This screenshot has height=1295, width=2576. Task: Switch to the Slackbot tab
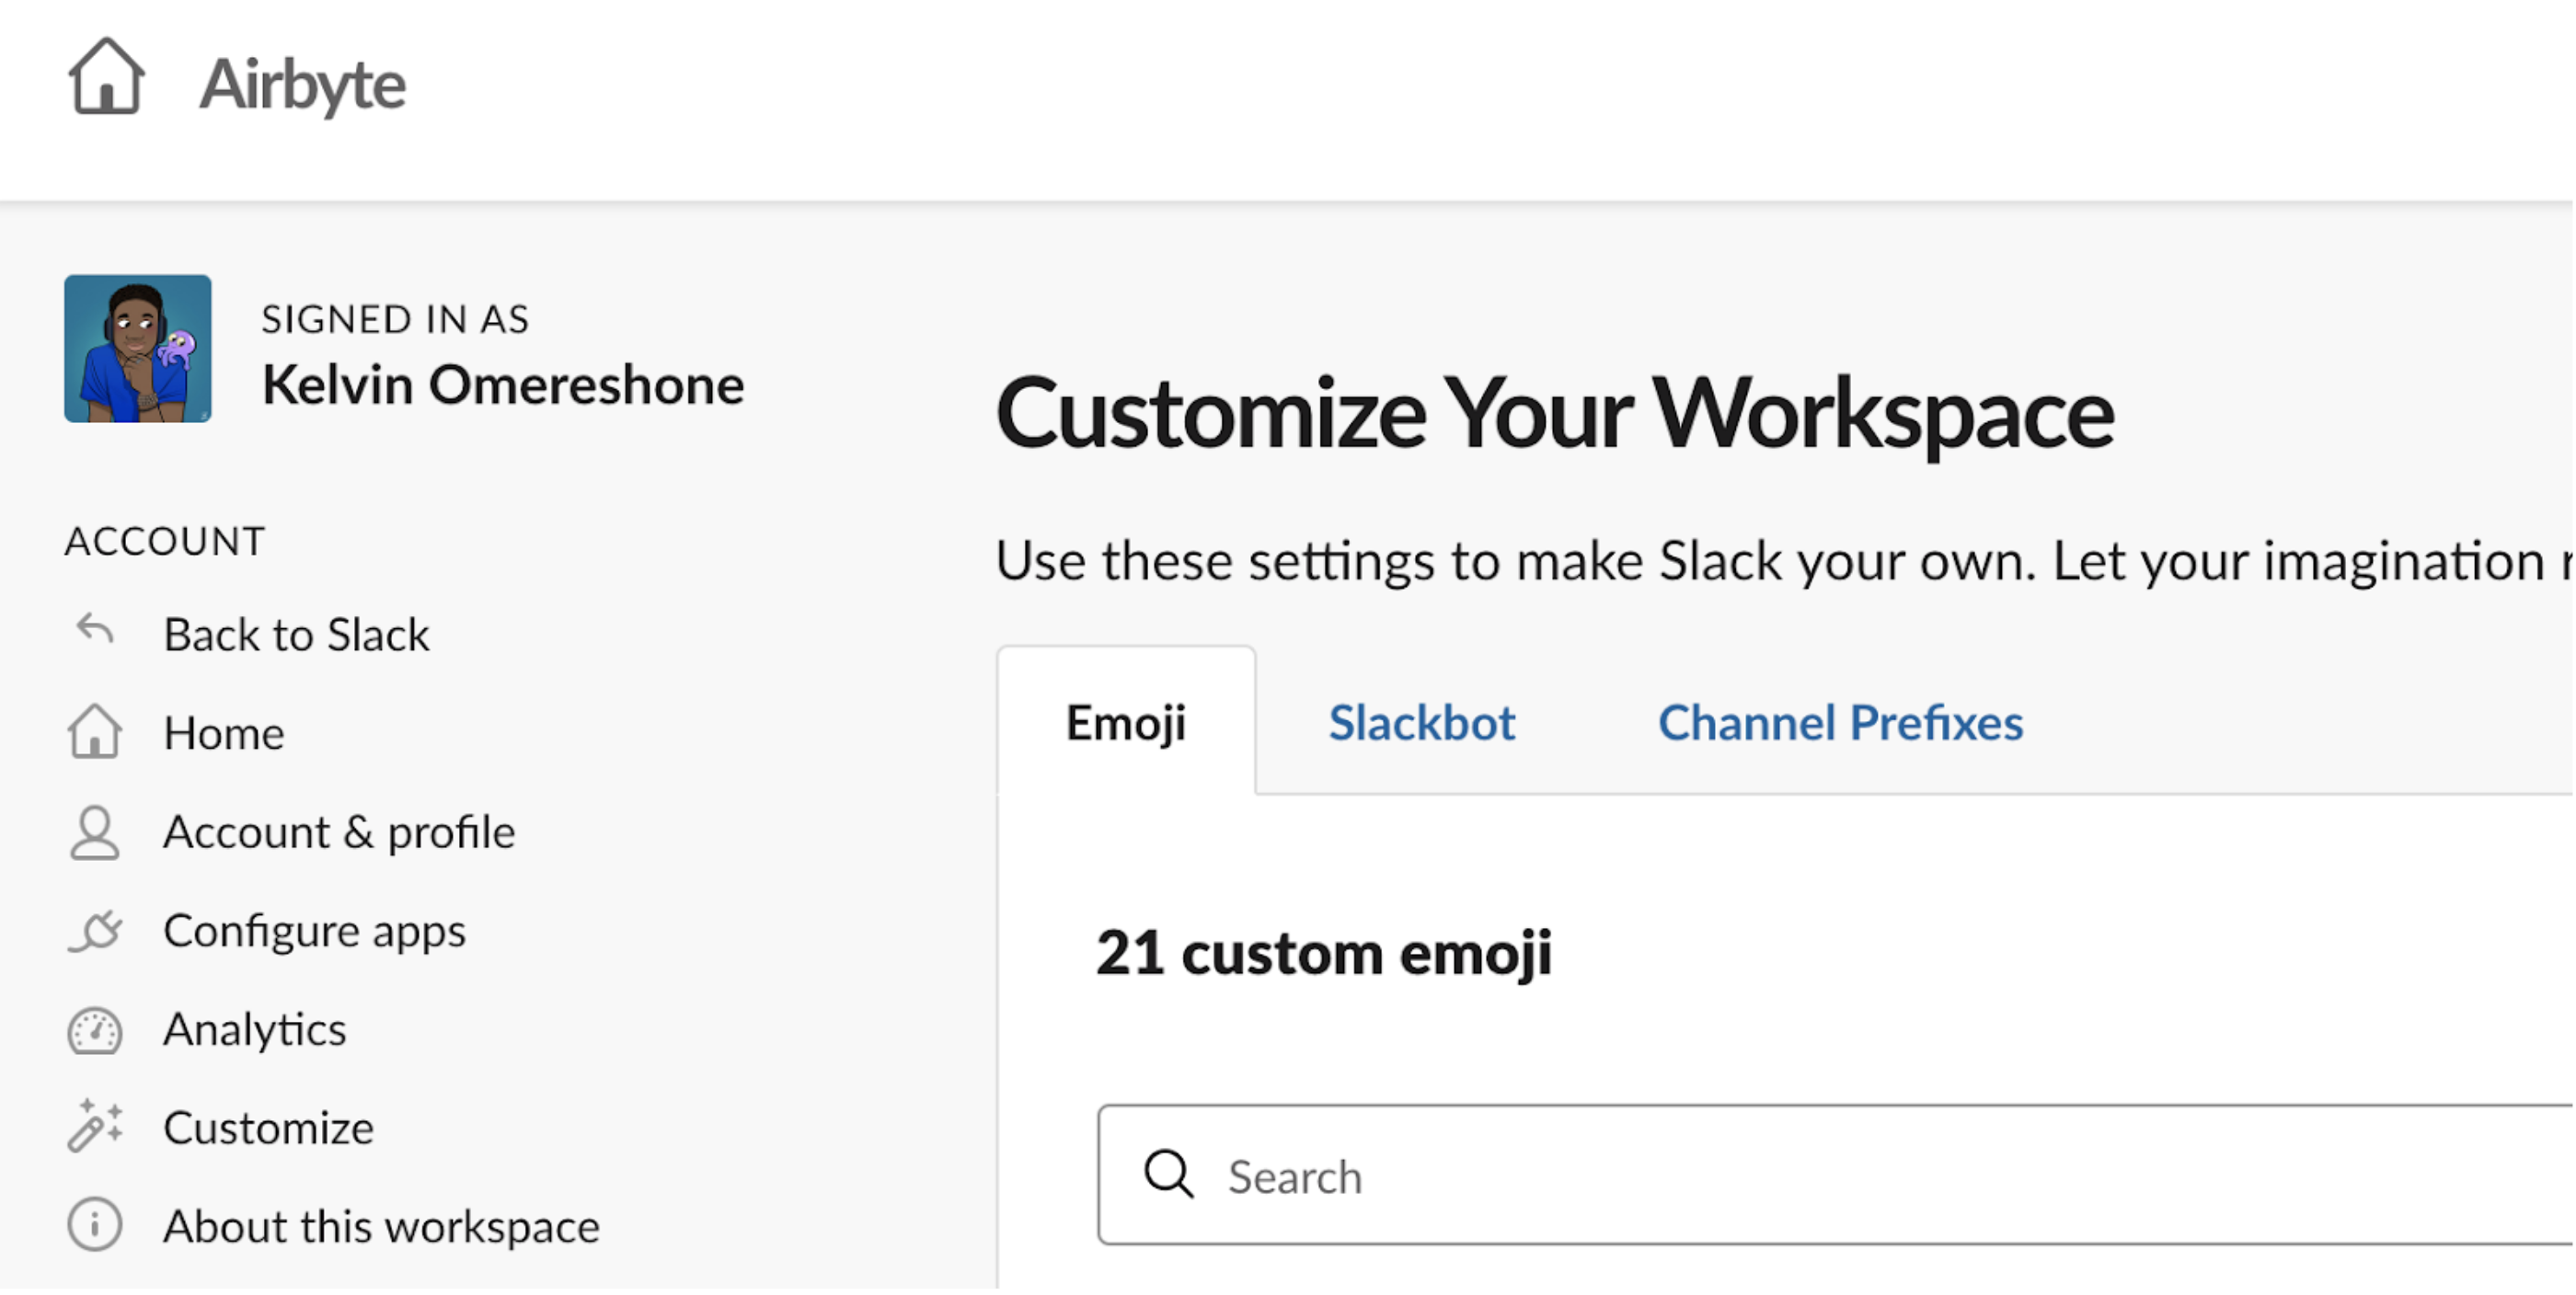coord(1421,723)
